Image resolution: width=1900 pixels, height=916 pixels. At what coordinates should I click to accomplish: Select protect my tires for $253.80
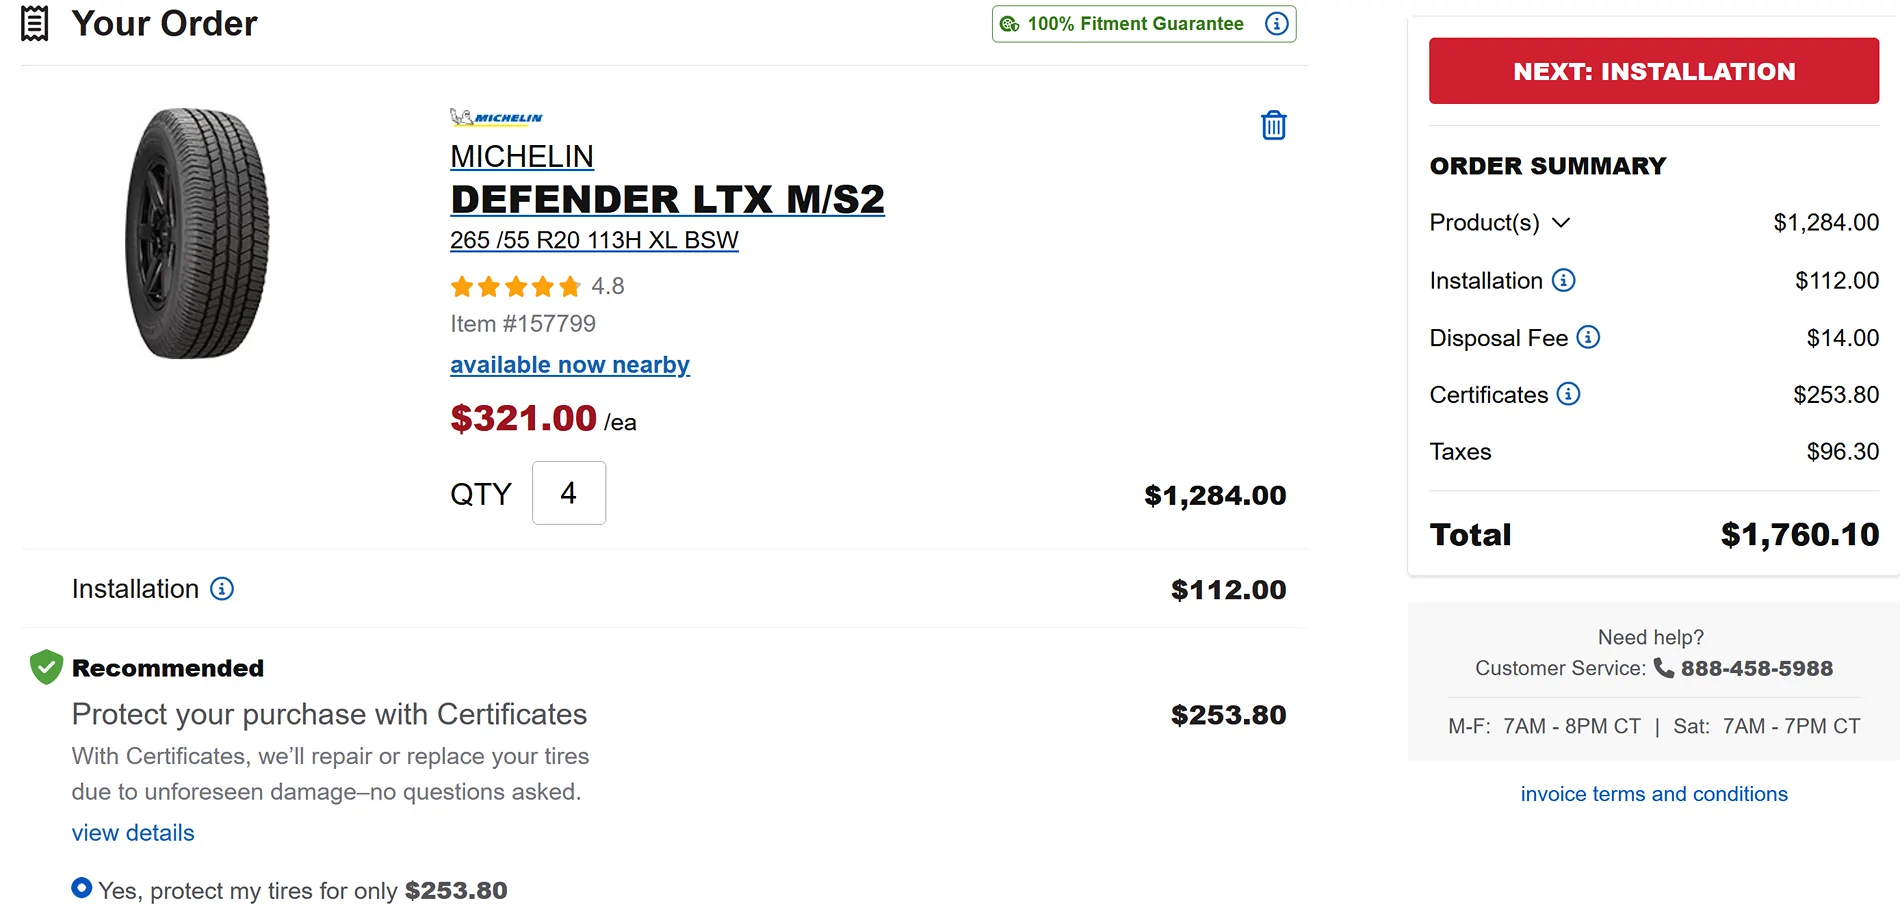pos(81,886)
